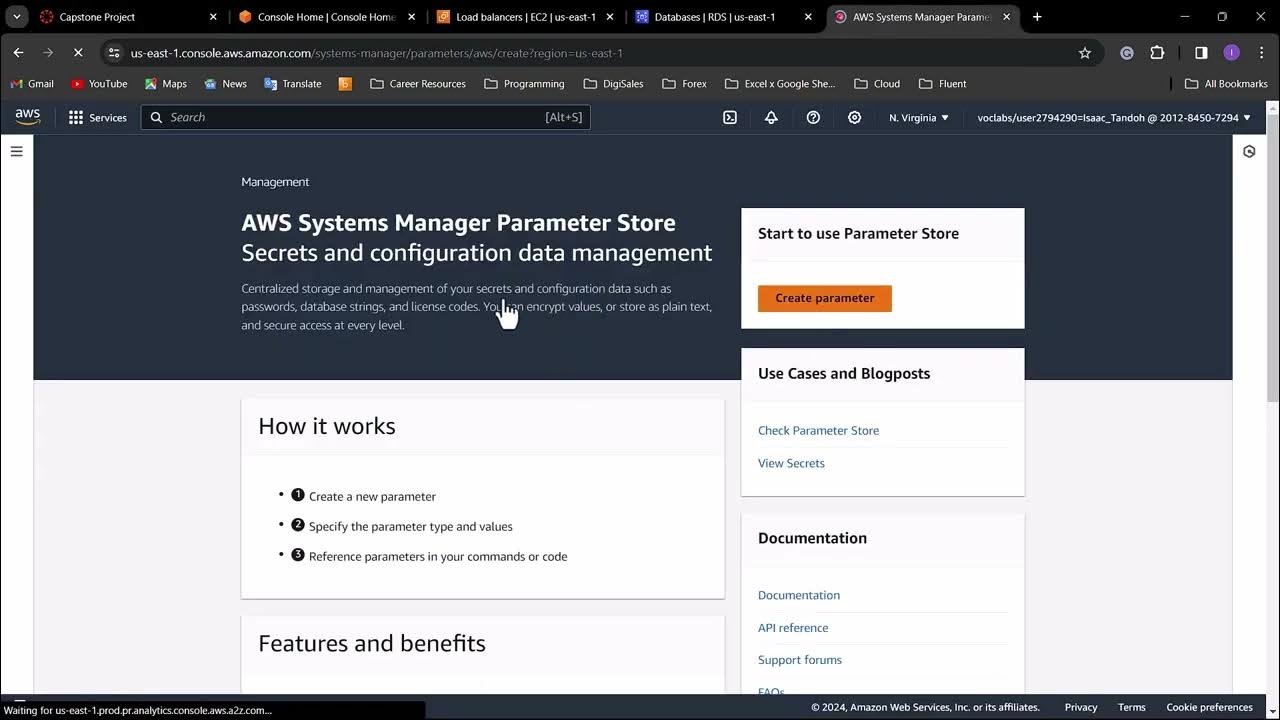Viewport: 1280px width, 720px height.
Task: Open a new browser tab
Action: pos(1037,17)
